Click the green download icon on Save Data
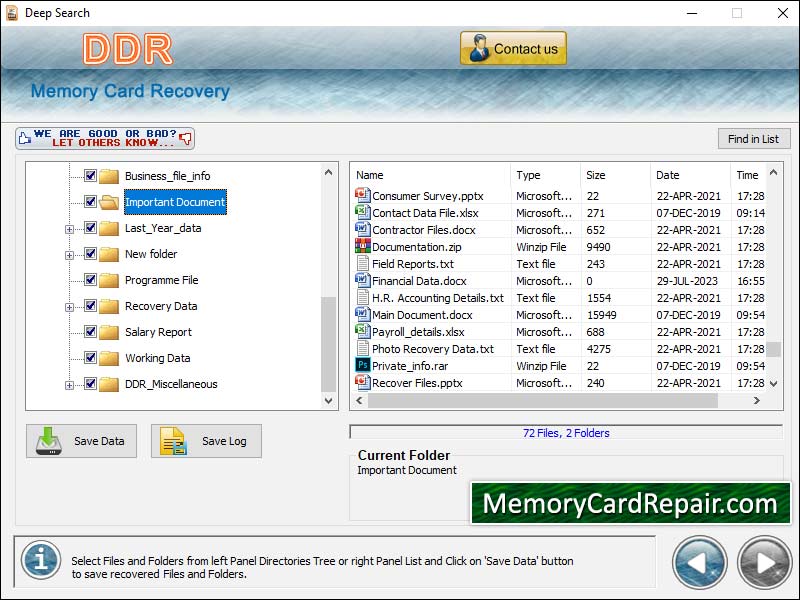Viewport: 800px width, 600px height. point(50,440)
